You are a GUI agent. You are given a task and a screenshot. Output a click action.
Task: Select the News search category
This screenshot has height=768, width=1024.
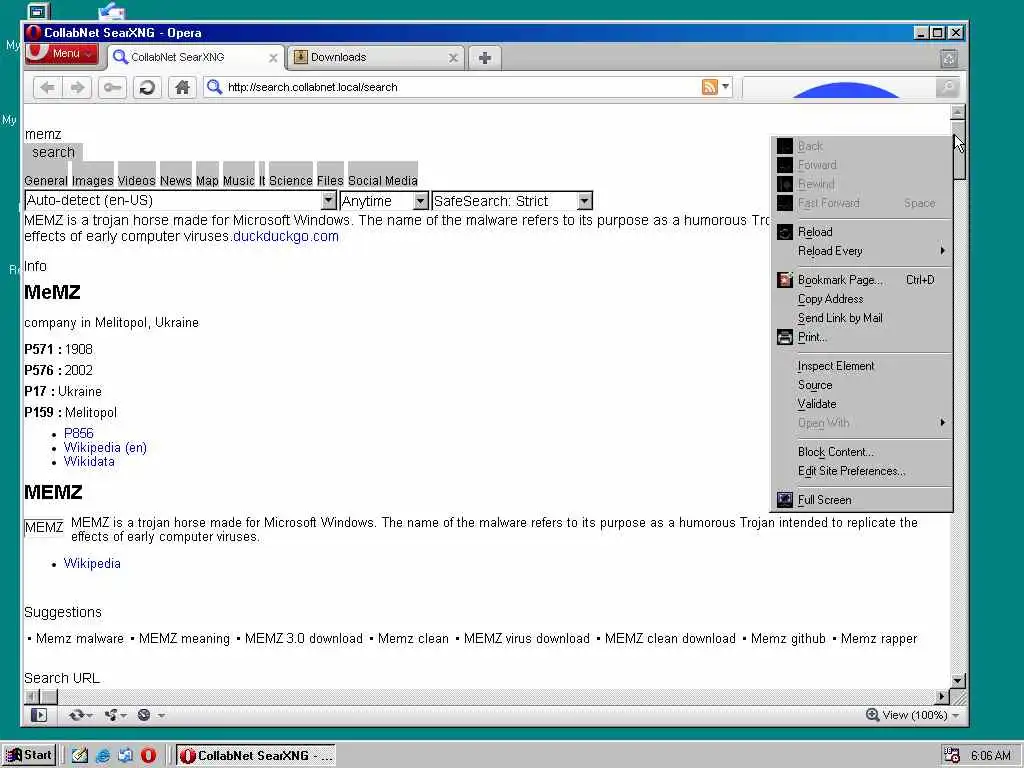(176, 180)
